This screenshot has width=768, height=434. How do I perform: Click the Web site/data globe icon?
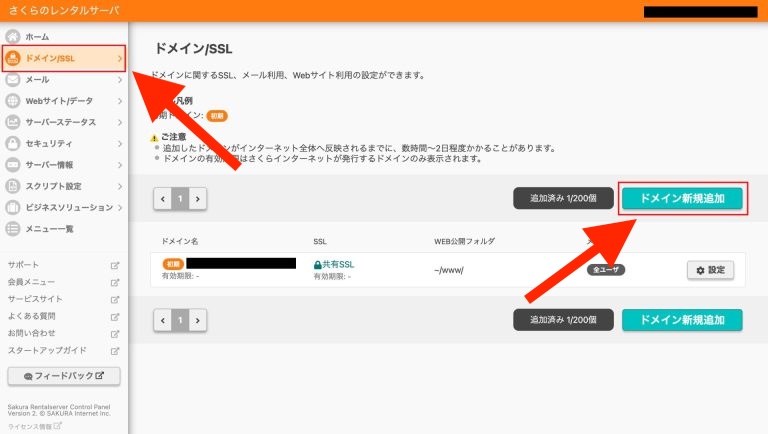(13, 101)
